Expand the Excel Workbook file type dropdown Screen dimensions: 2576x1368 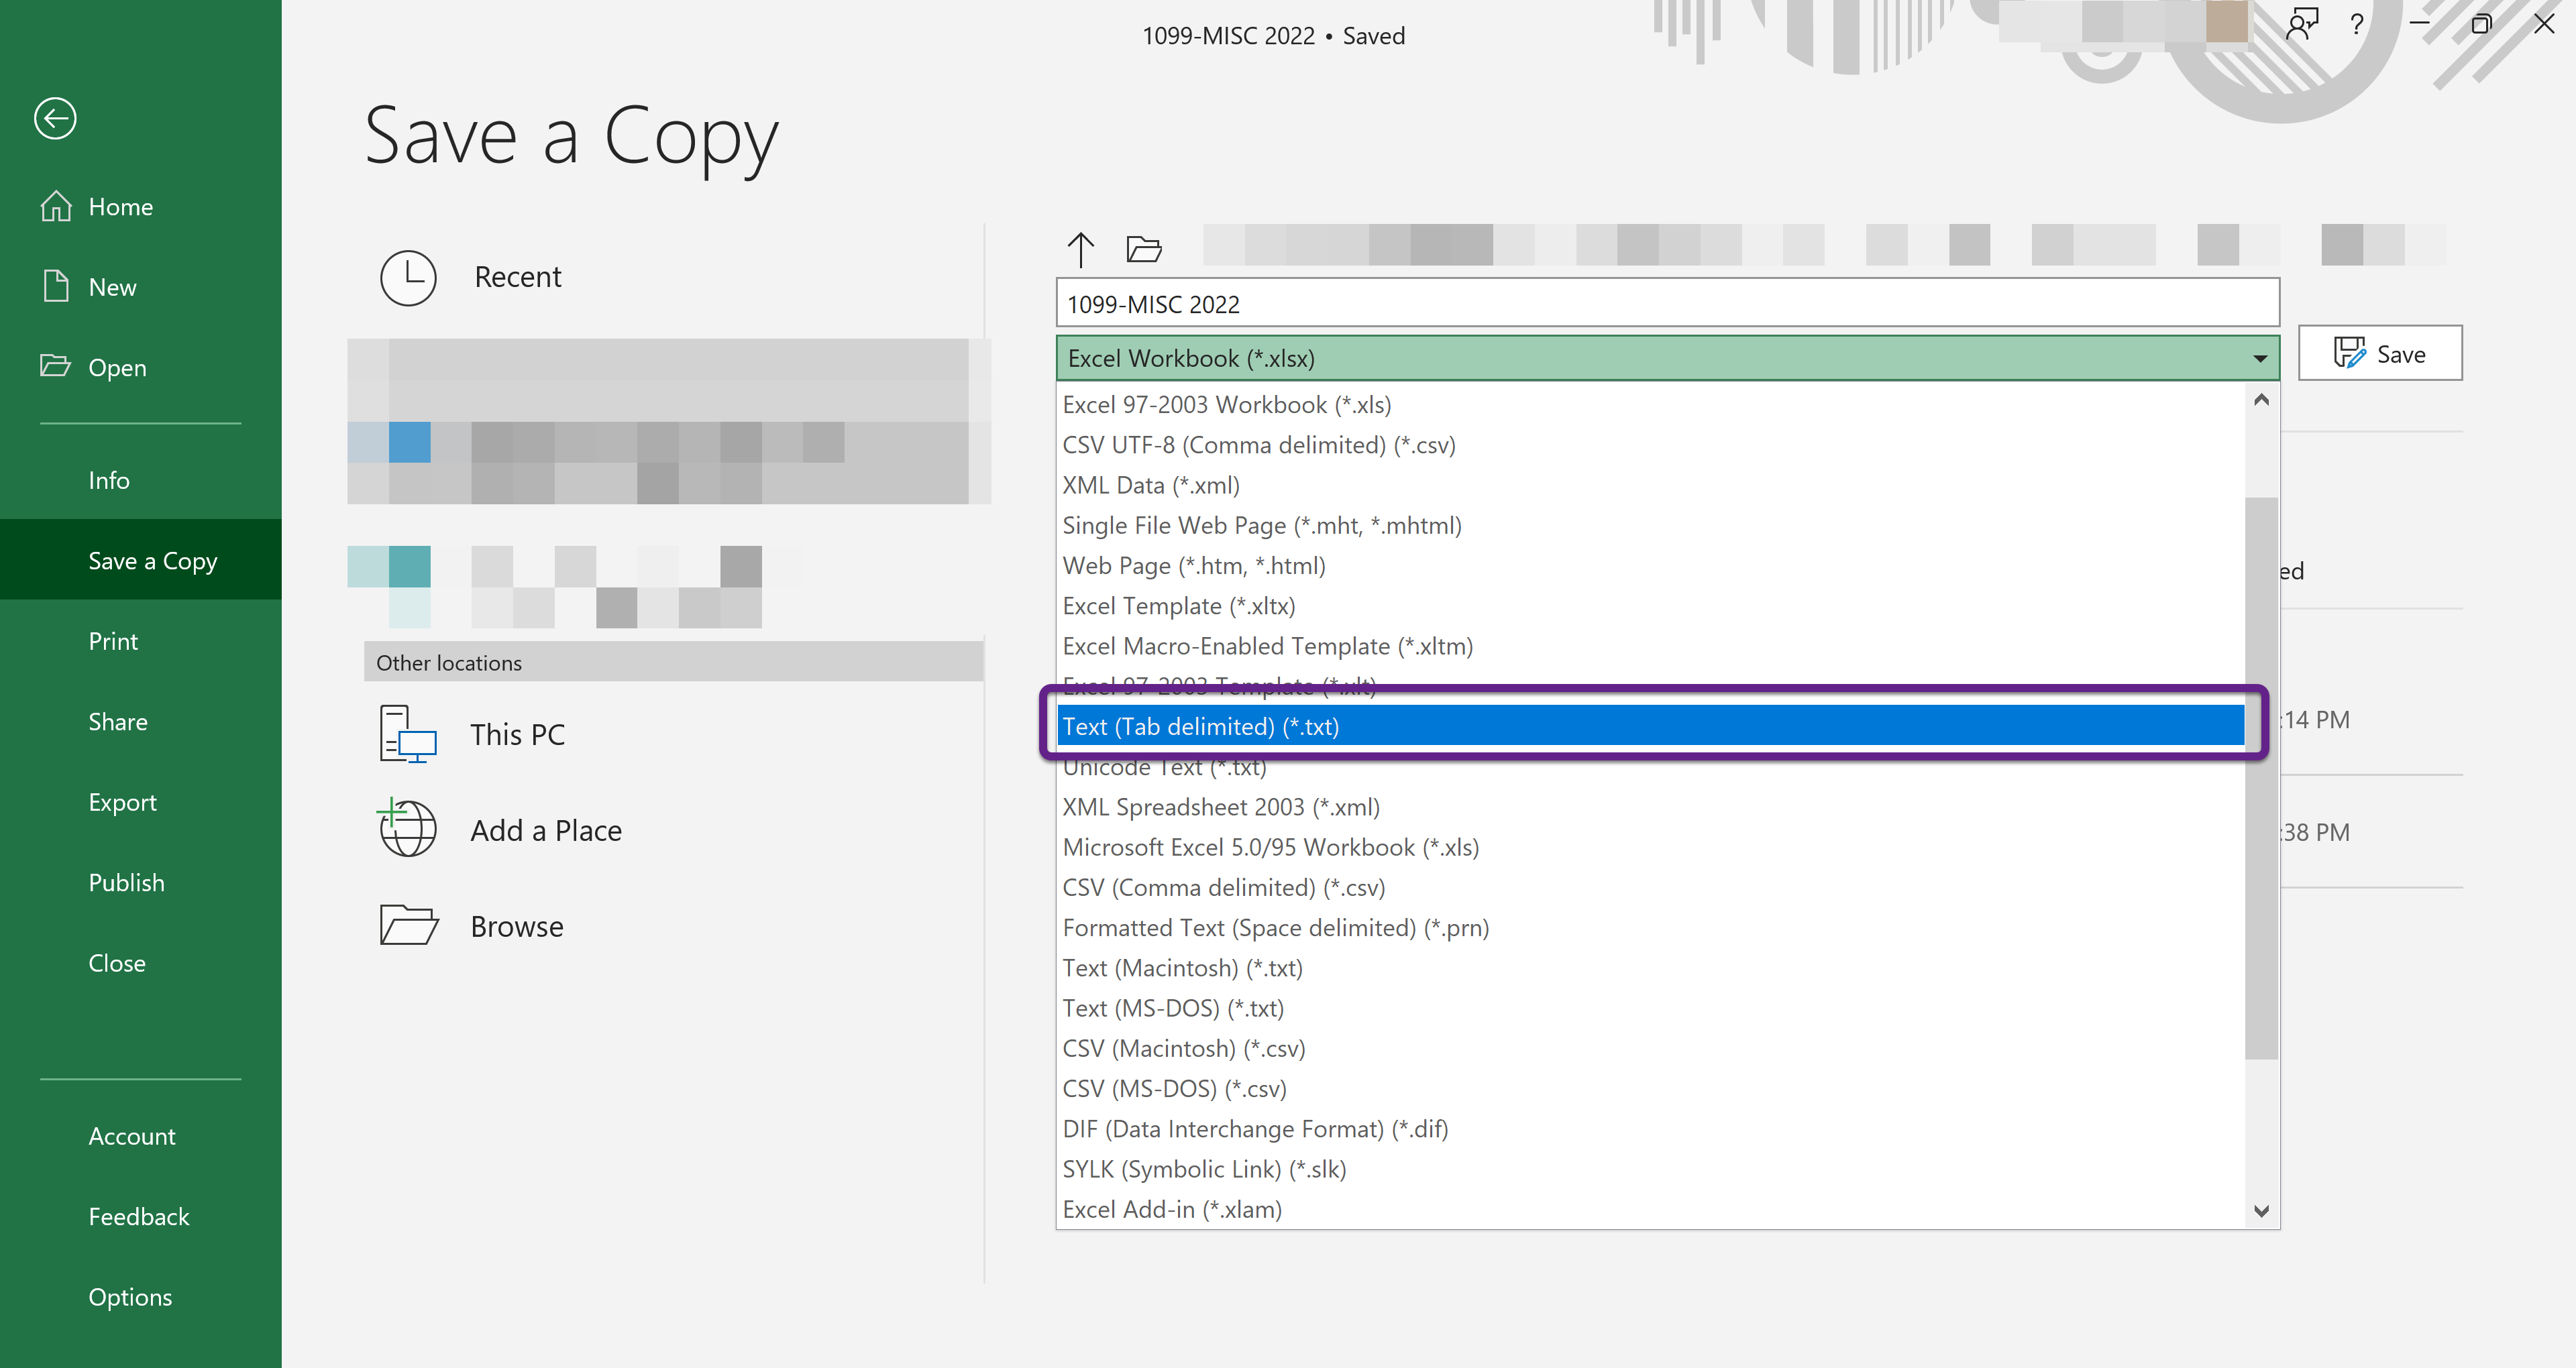(x=2259, y=358)
